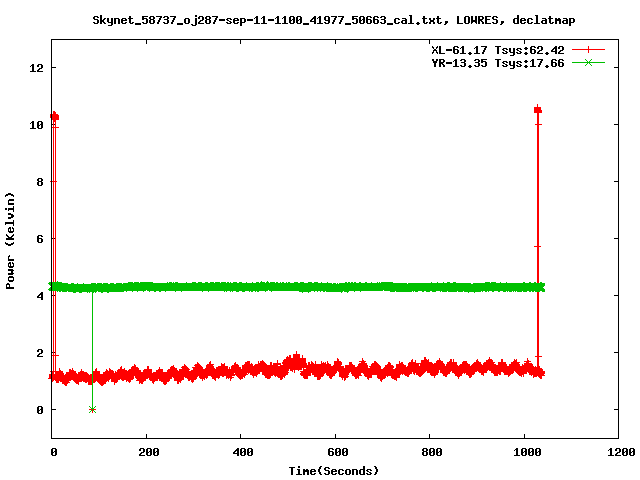The height and width of the screenshot is (480, 640).
Task: Click the y-axis tick label 8
Action: click(x=39, y=182)
